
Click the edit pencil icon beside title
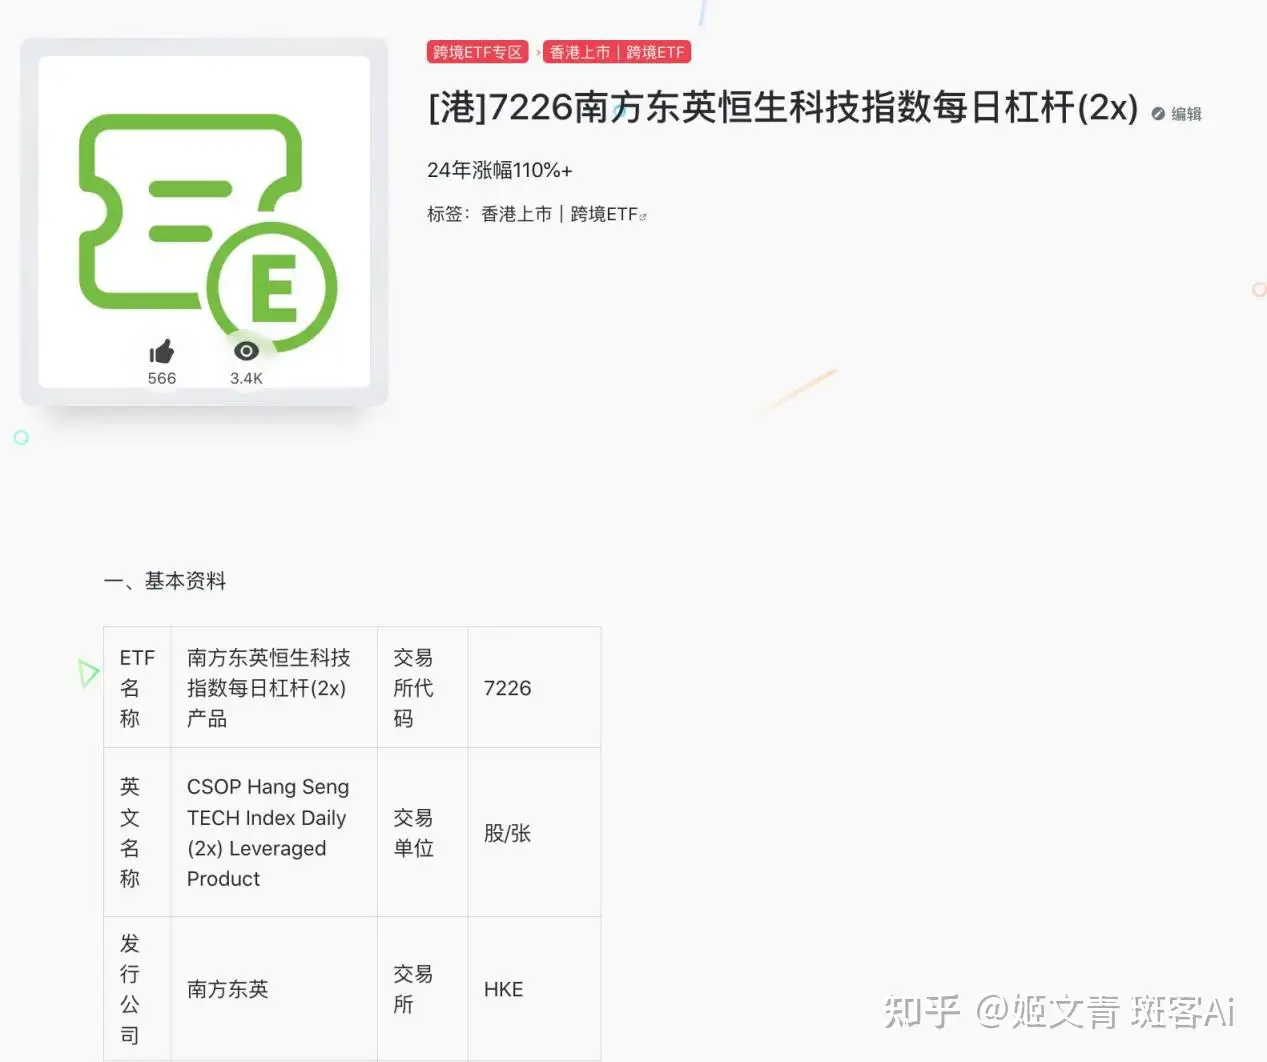click(x=1158, y=114)
